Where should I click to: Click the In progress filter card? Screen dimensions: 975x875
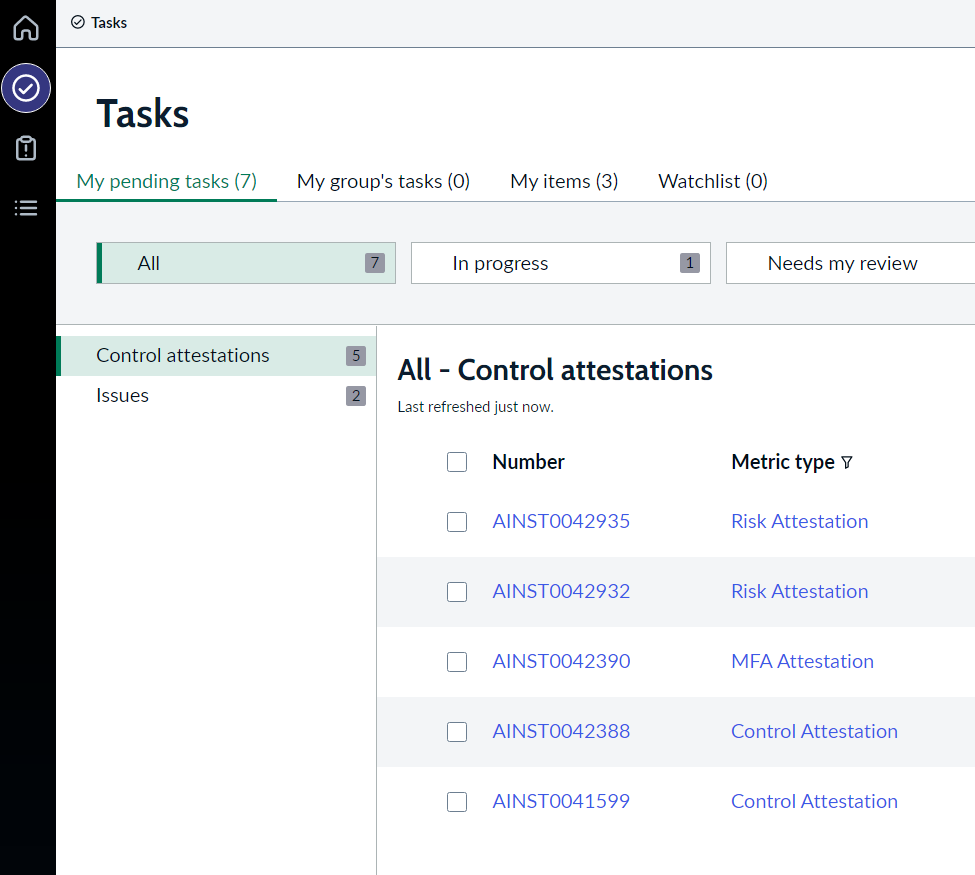coord(560,263)
